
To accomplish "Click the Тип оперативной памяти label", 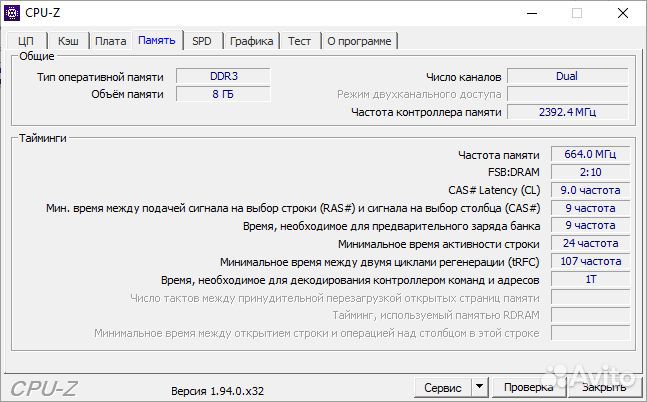I will [100, 77].
